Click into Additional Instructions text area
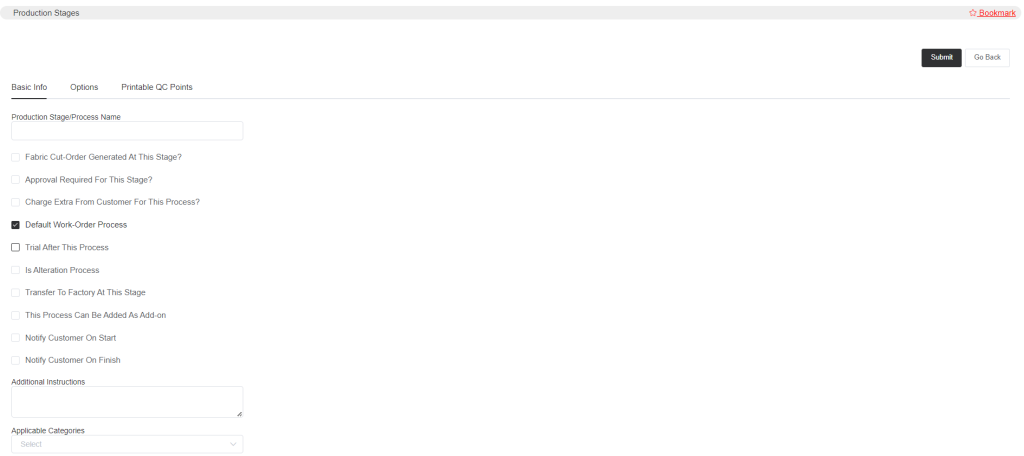Screen dimensions: 1024x456 pos(127,402)
